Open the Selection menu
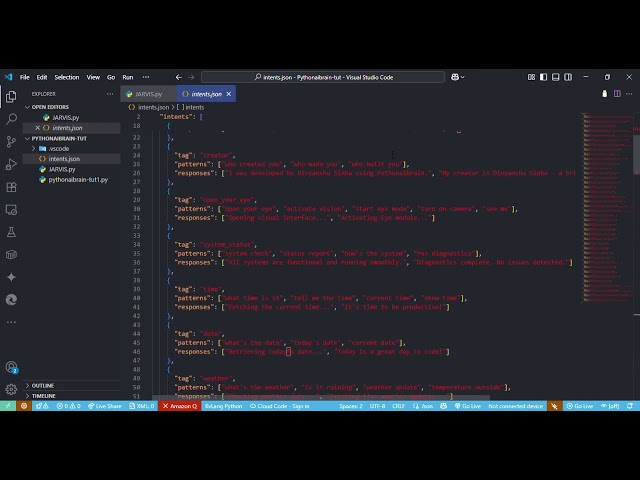 click(x=67, y=77)
